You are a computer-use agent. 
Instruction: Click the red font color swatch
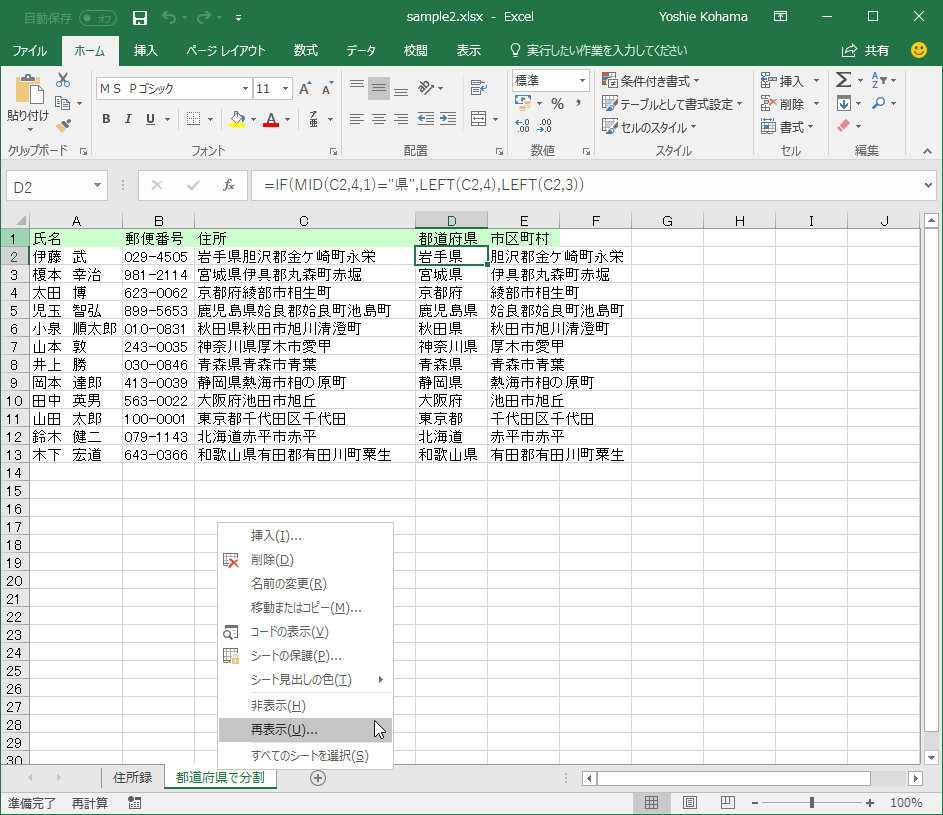click(x=271, y=119)
